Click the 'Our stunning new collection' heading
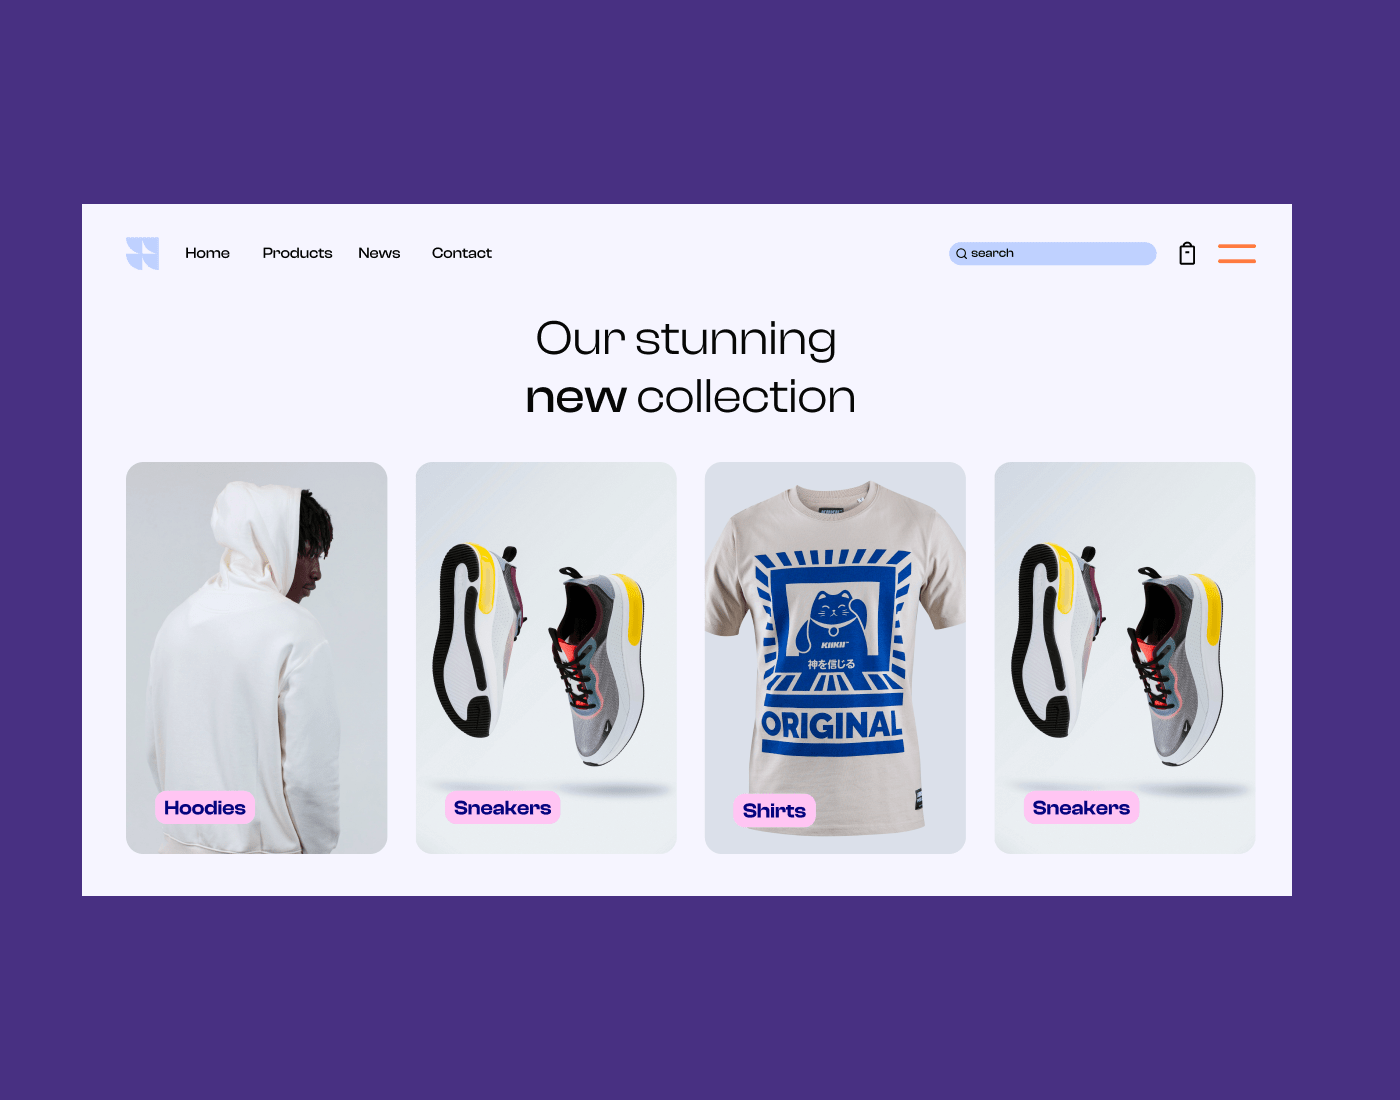Viewport: 1400px width, 1100px height. [690, 368]
